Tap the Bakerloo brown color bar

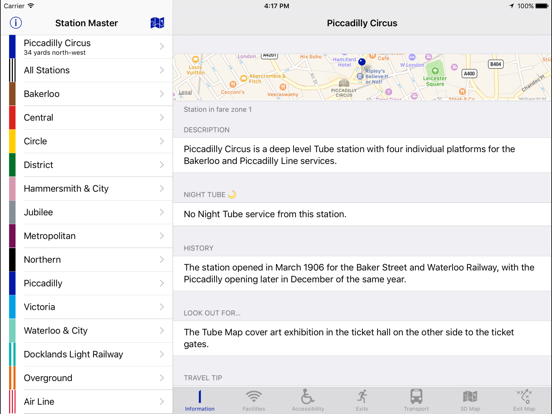pos(12,94)
